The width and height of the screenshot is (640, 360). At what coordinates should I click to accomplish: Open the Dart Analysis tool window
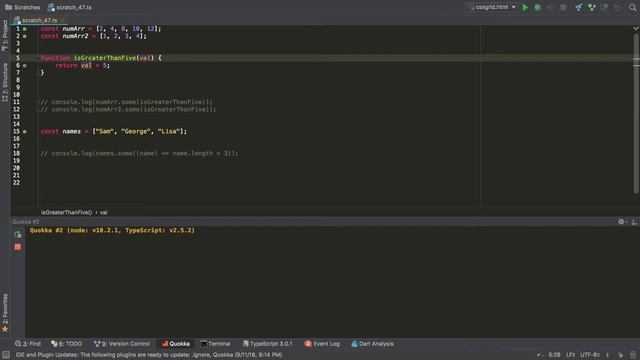click(373, 344)
